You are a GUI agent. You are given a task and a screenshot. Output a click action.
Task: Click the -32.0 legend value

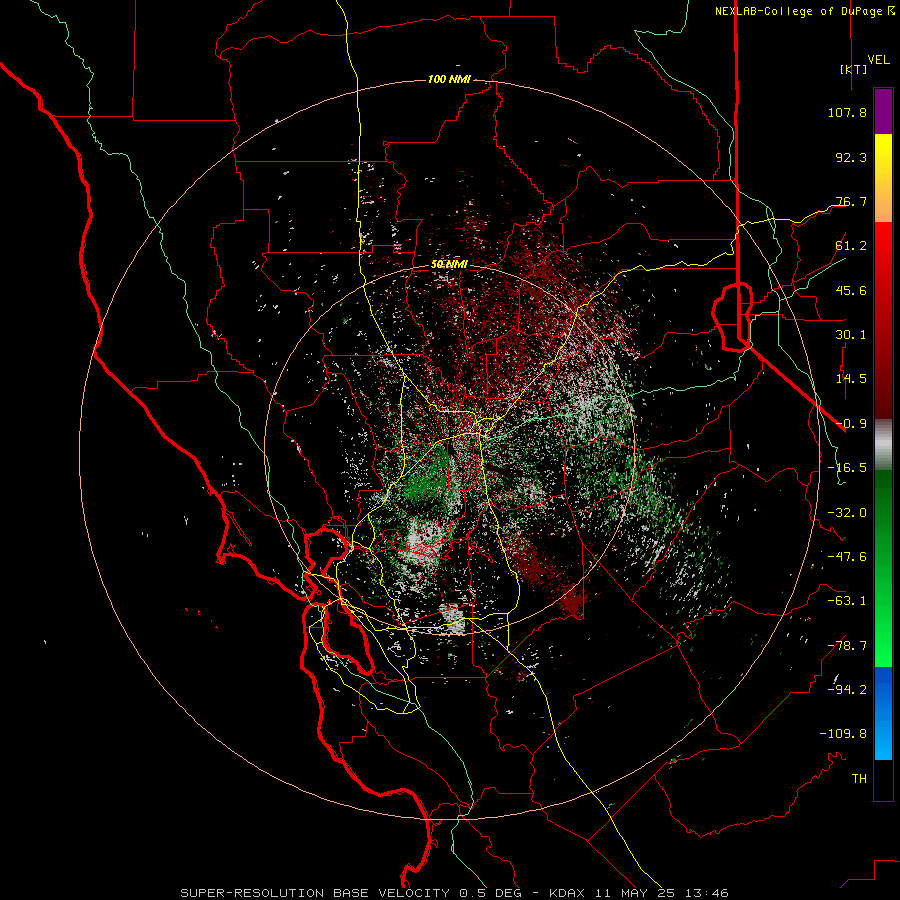(x=847, y=513)
